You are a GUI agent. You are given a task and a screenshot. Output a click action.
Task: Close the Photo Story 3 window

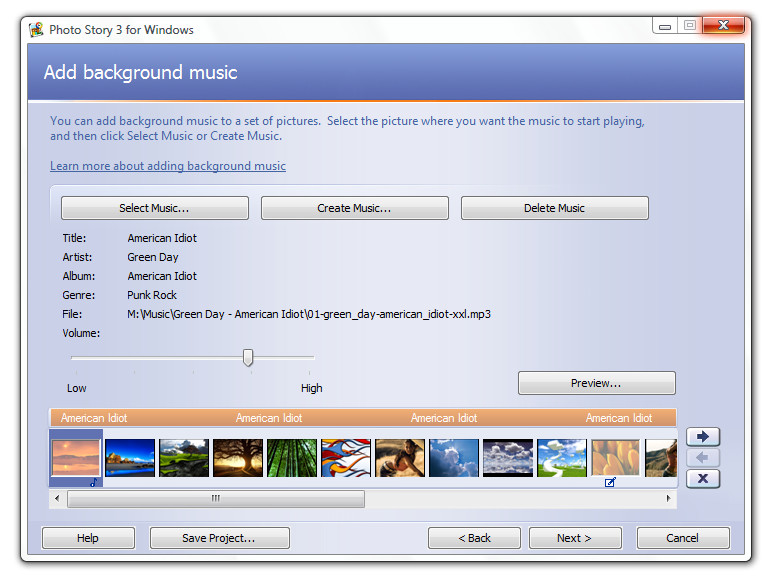(723, 25)
